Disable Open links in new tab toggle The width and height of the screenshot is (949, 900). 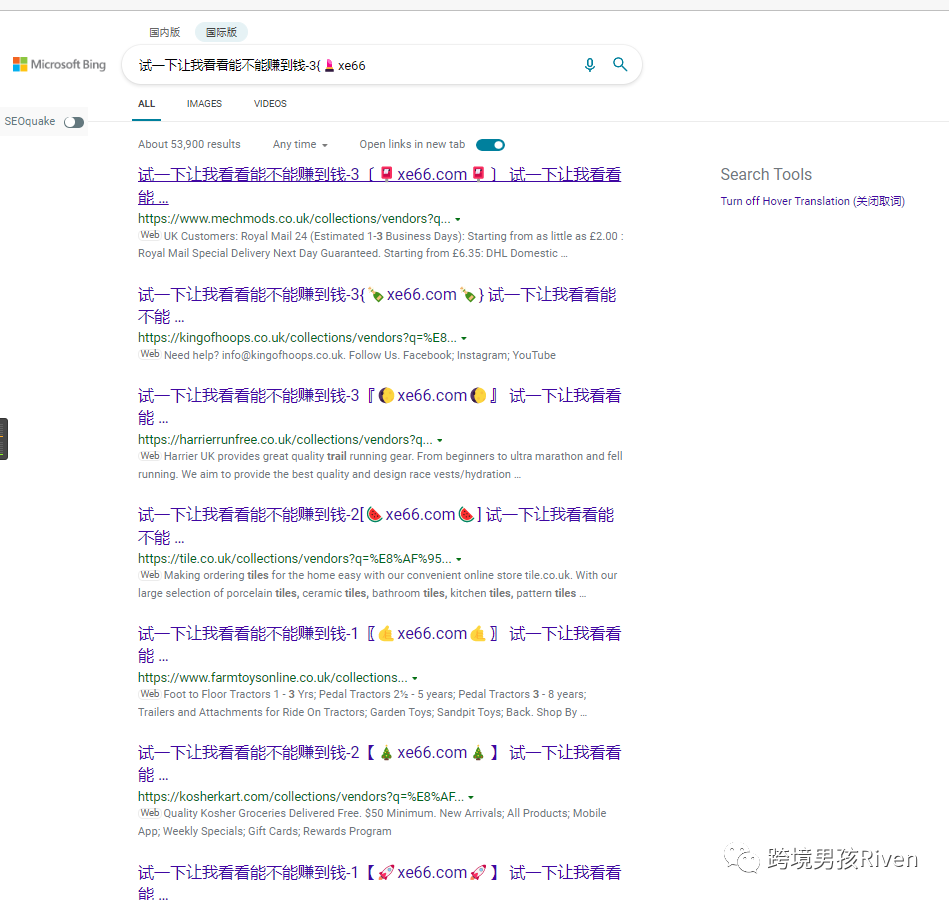click(x=490, y=145)
